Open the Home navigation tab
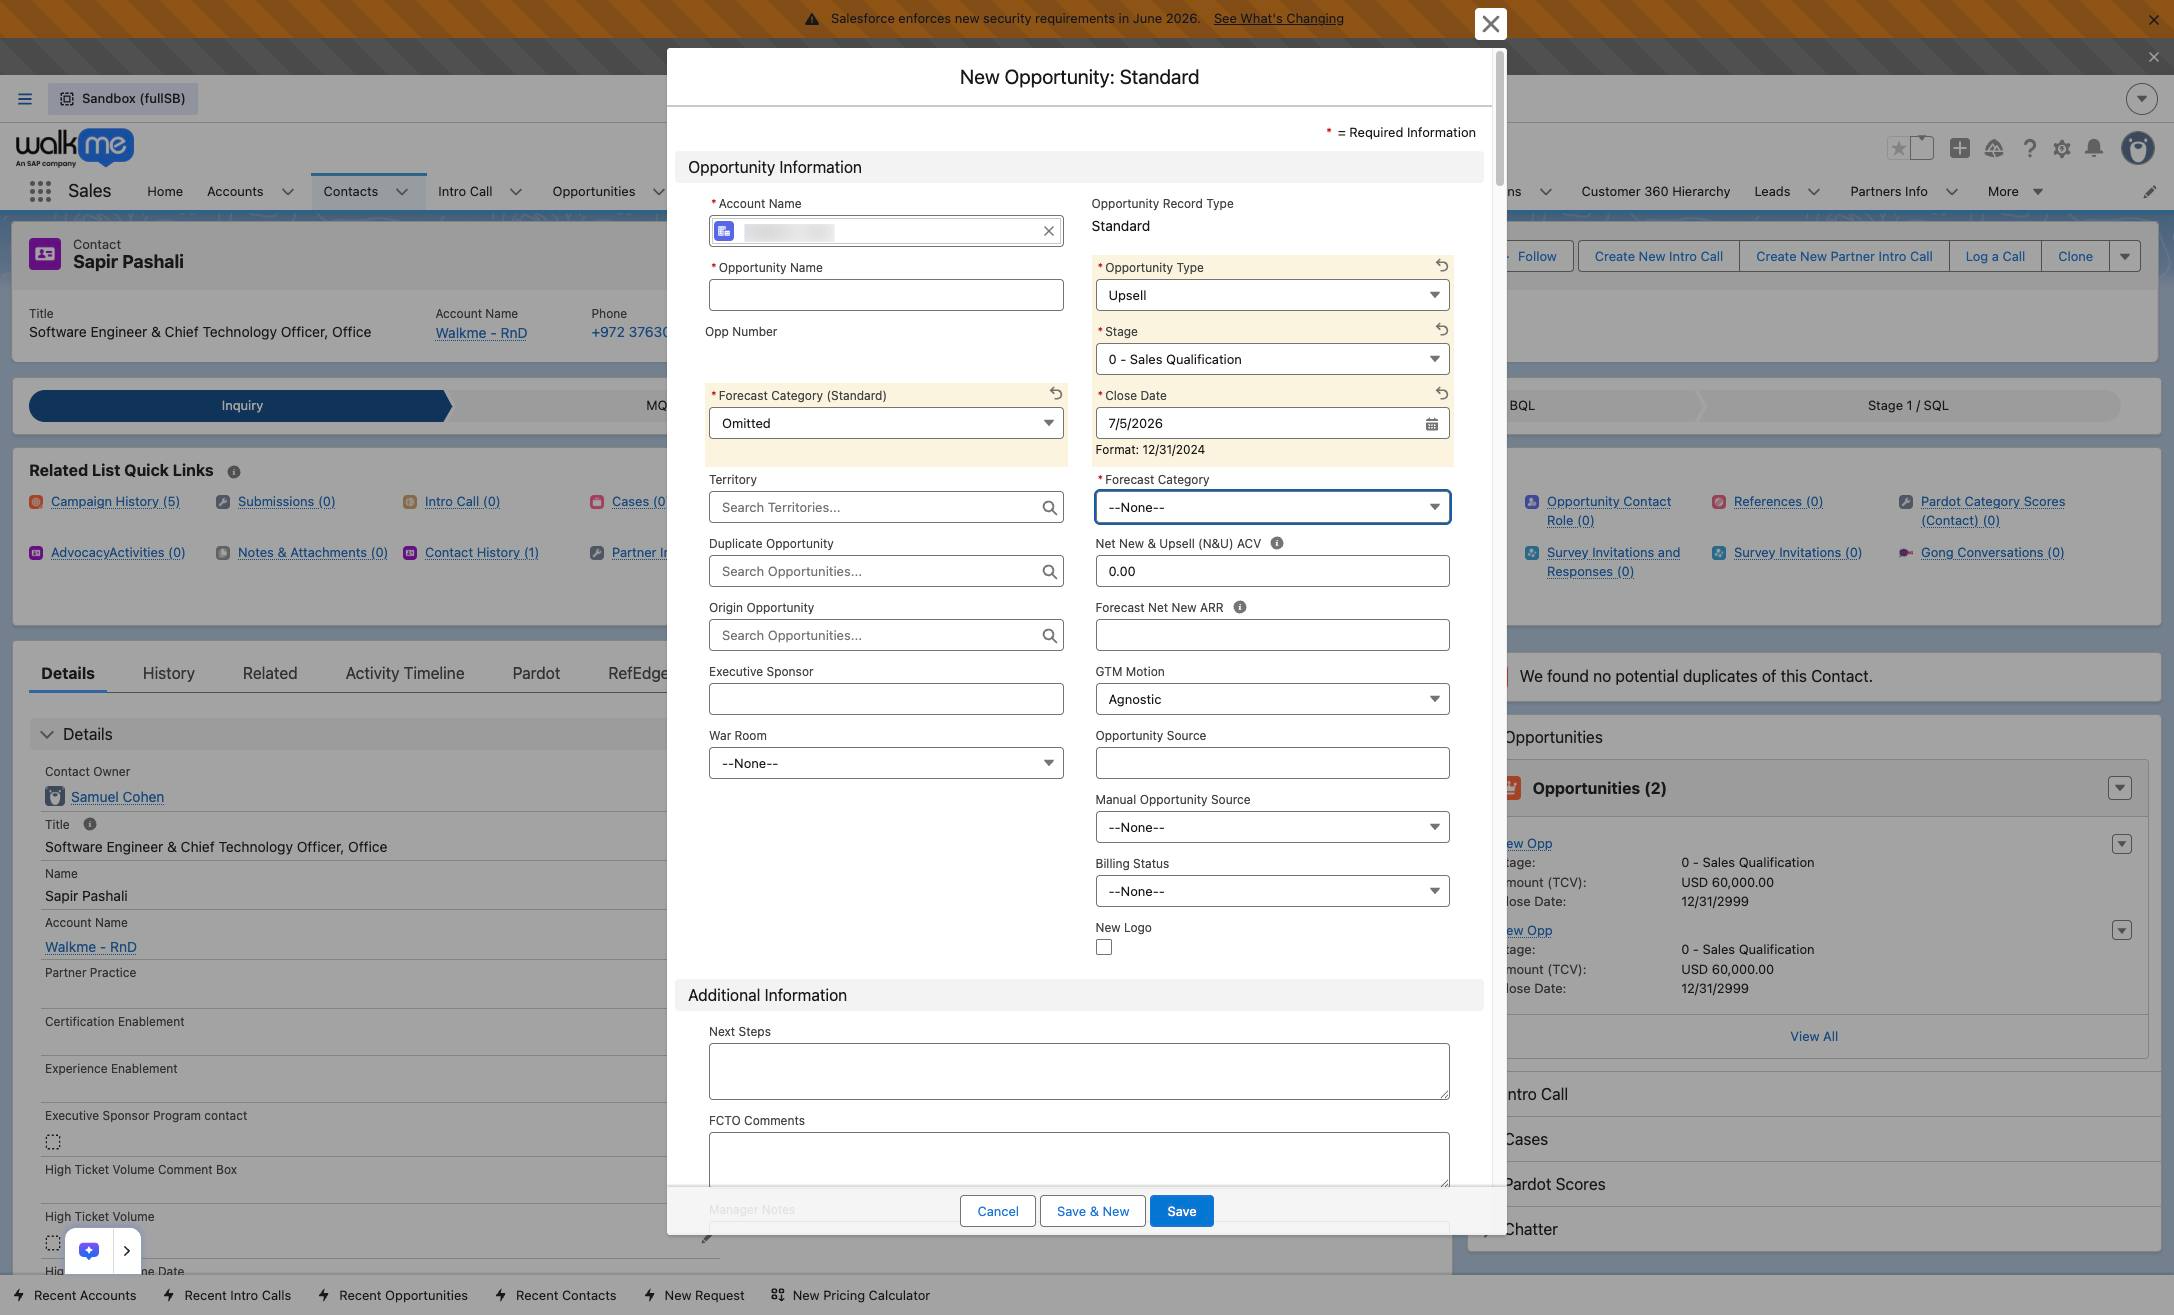The image size is (2174, 1315). coord(165,192)
